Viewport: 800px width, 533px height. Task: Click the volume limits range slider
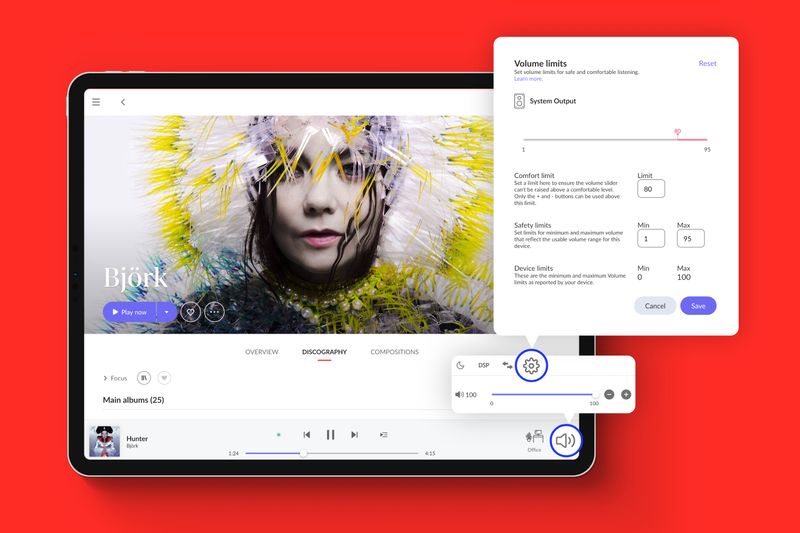[615, 139]
